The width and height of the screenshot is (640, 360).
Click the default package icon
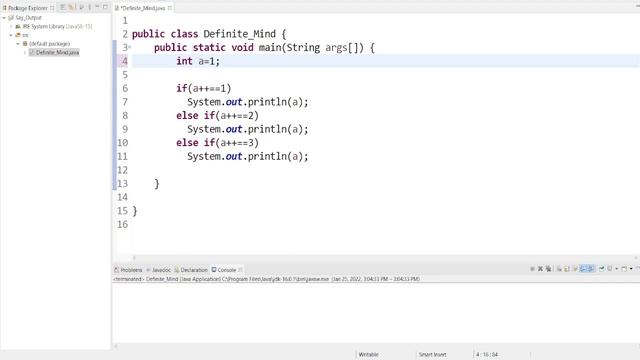(x=25, y=44)
